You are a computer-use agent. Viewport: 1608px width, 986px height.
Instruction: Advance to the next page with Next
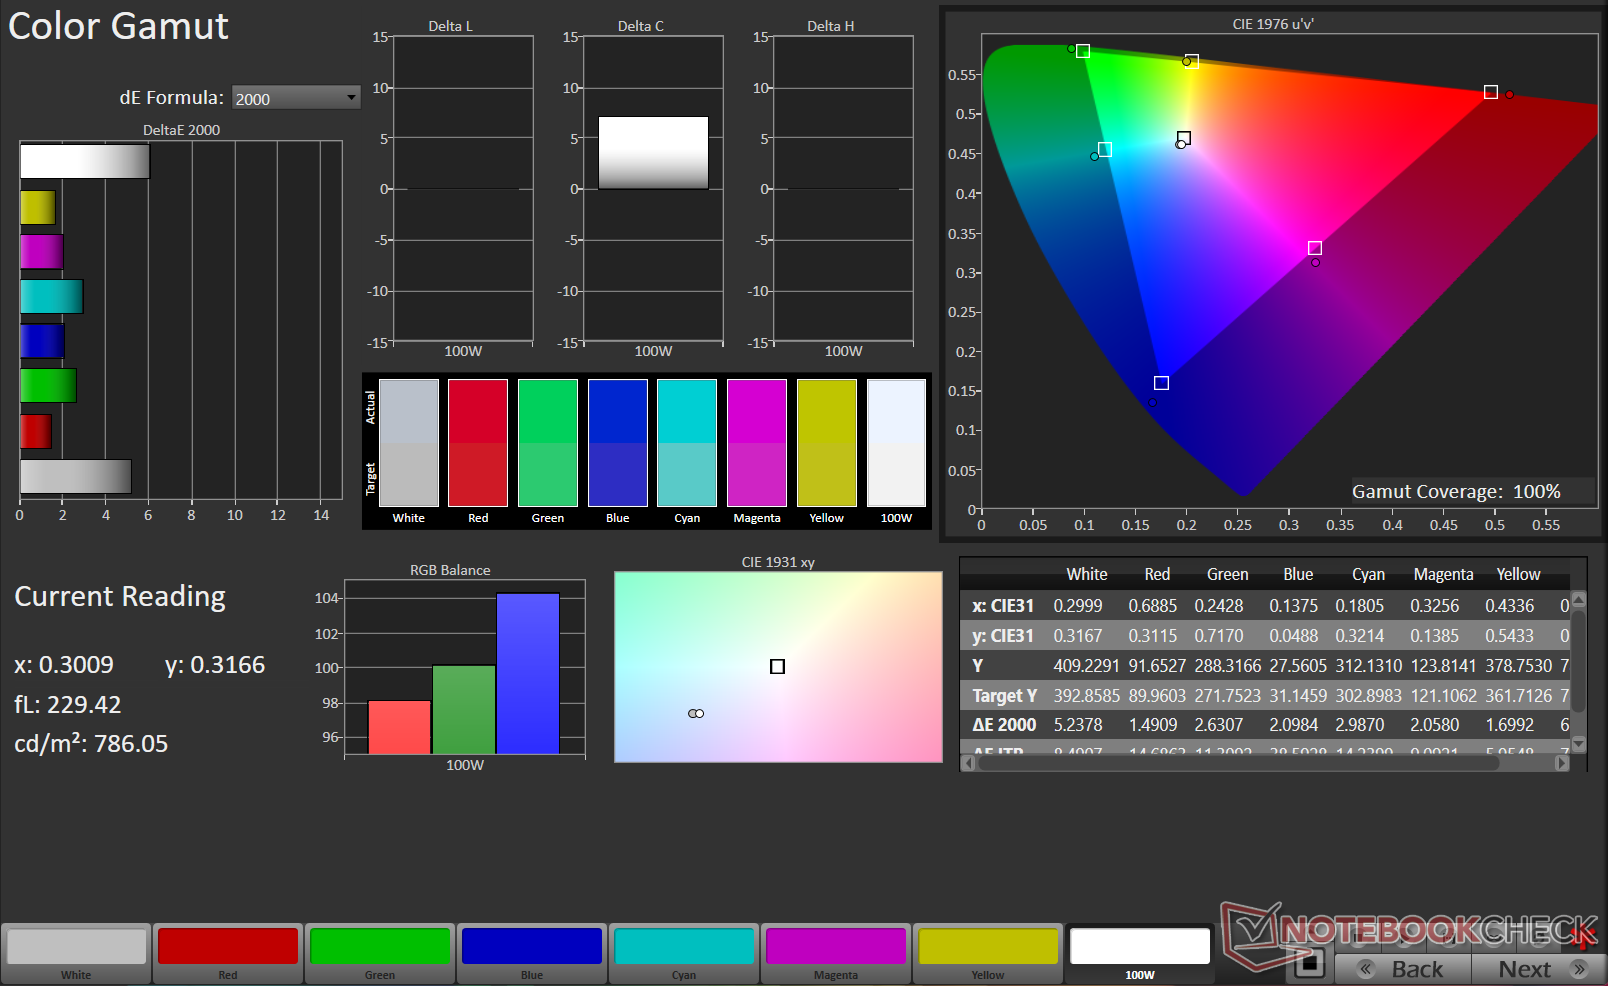point(1537,969)
